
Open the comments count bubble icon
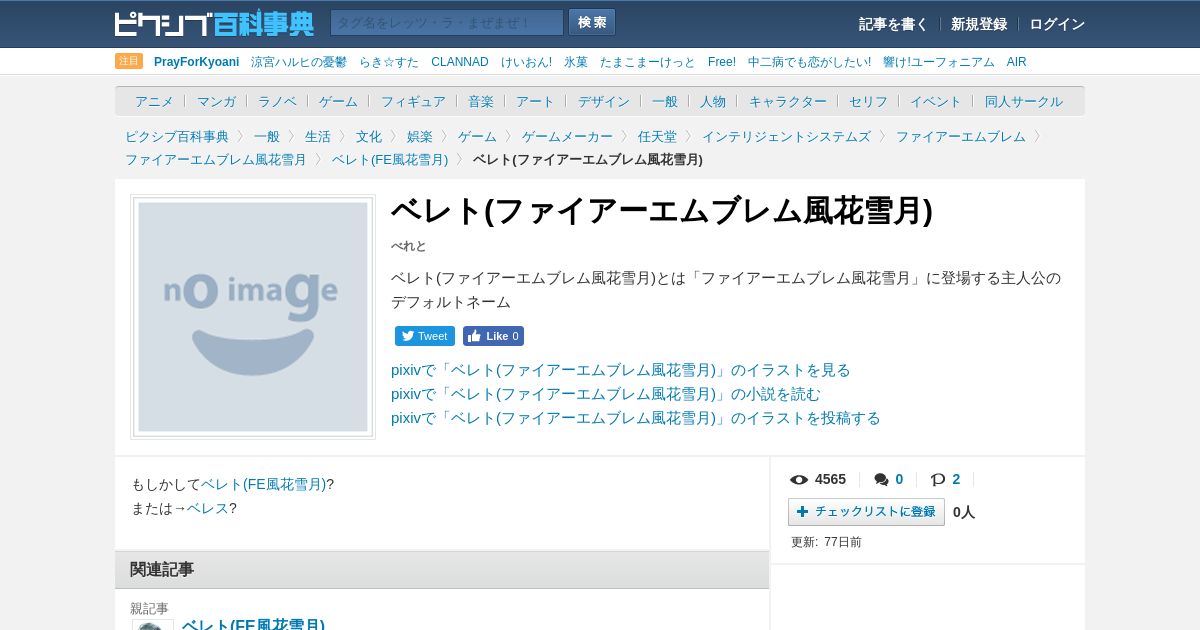click(x=881, y=479)
